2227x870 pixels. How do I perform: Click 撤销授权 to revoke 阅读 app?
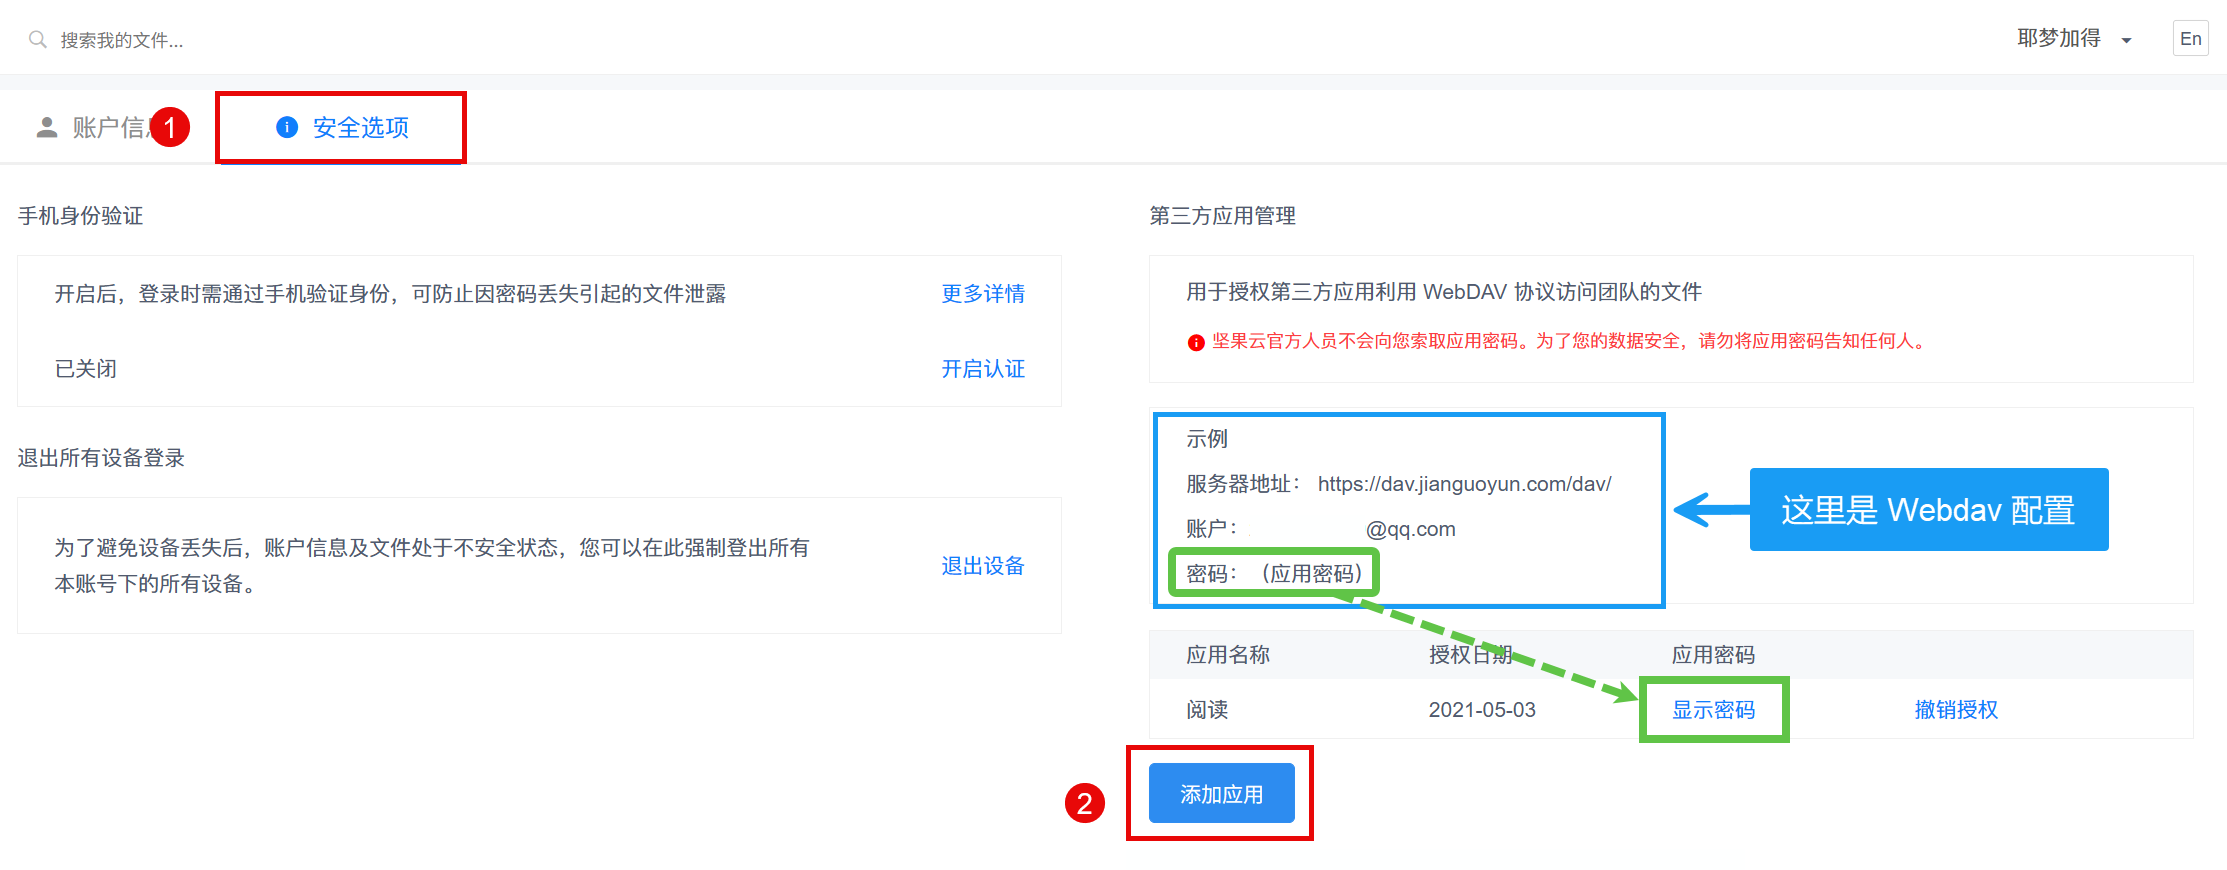(x=1955, y=710)
